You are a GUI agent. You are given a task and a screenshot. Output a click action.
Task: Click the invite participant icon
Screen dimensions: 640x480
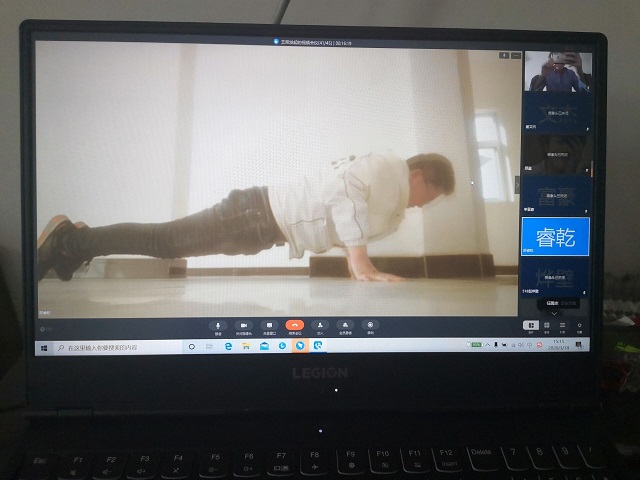(x=319, y=325)
